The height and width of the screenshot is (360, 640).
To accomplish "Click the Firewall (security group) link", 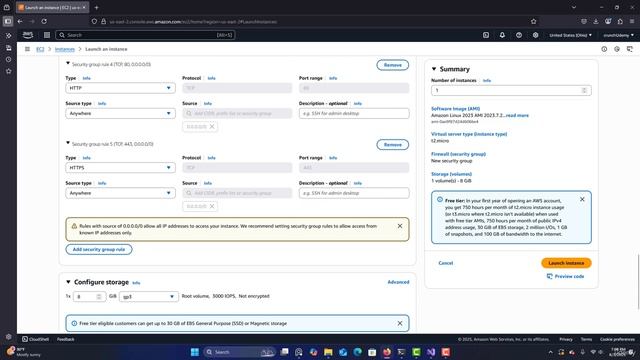I will click(x=458, y=154).
